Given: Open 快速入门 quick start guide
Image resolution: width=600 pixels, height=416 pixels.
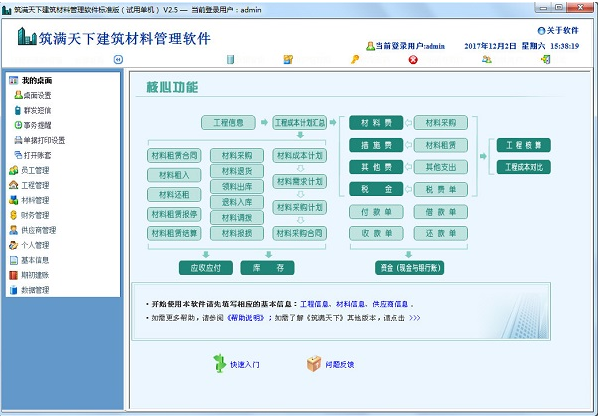Looking at the screenshot, I should pos(236,364).
